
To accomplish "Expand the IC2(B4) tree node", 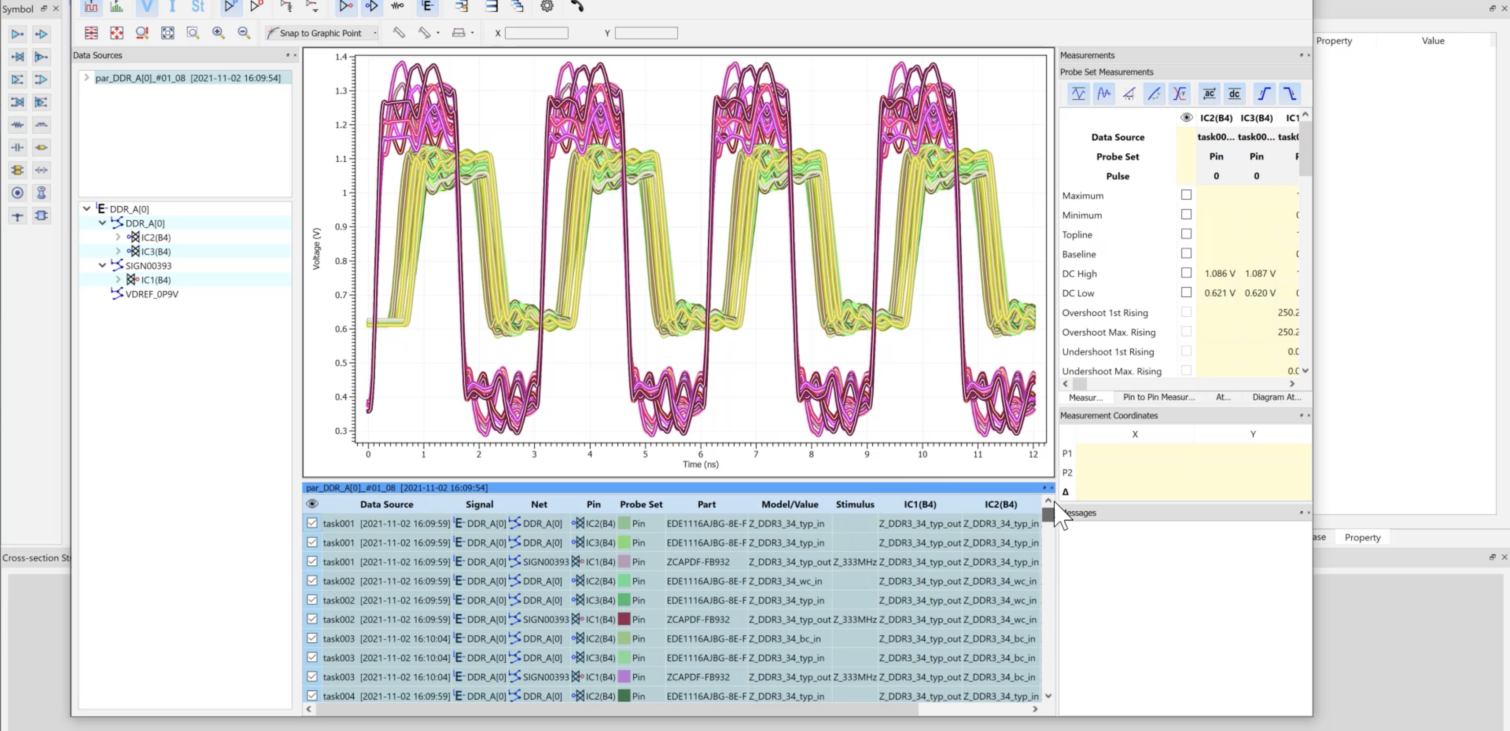I will [118, 237].
